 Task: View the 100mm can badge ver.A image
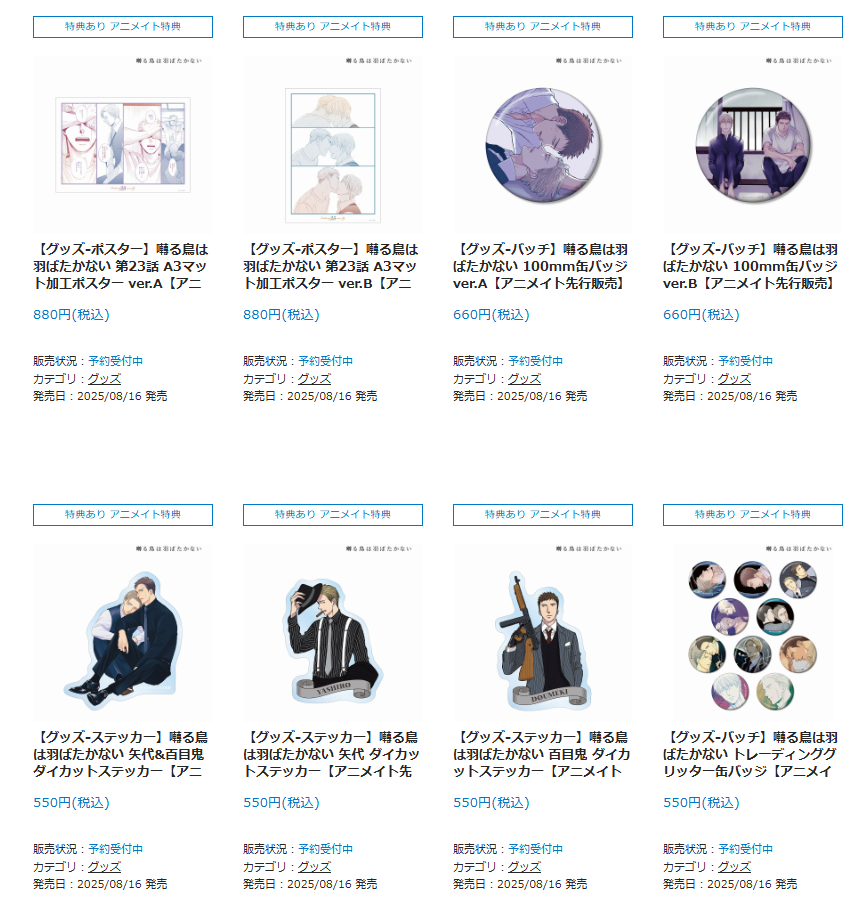[x=543, y=144]
